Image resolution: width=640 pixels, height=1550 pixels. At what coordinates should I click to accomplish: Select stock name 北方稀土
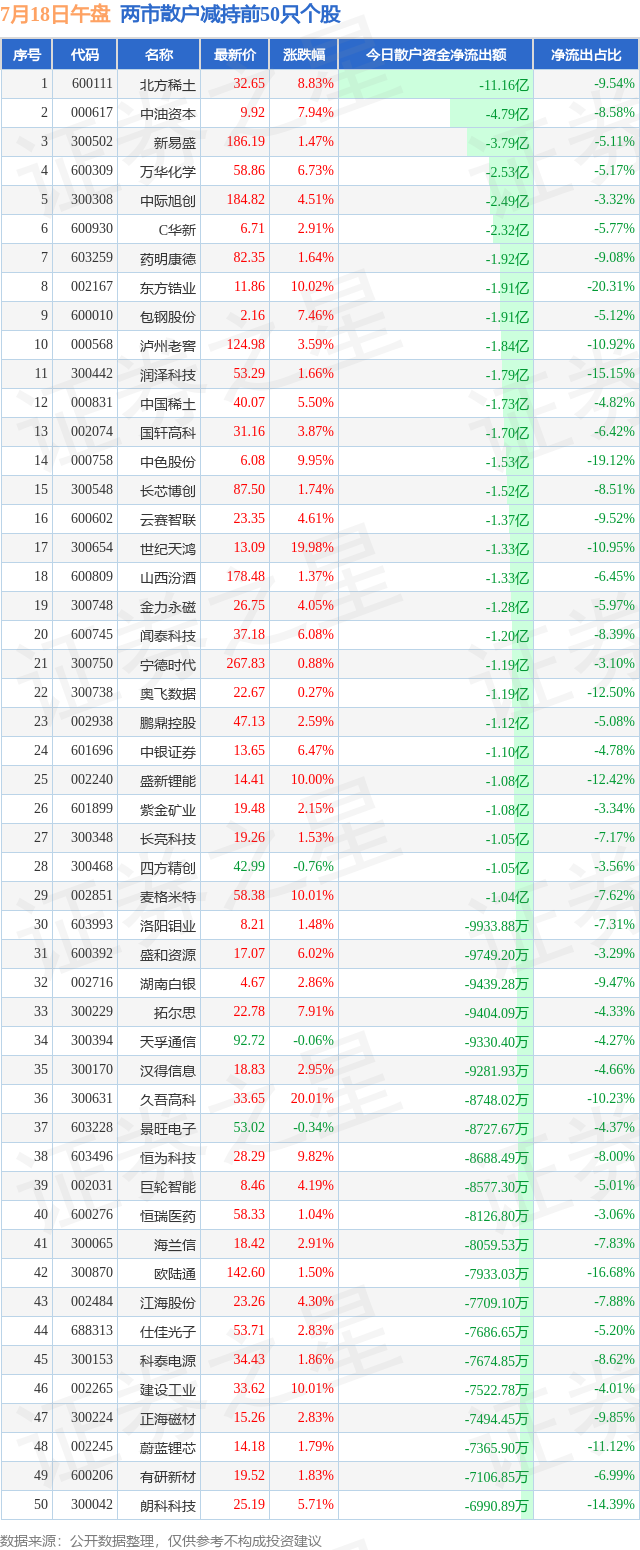168,85
